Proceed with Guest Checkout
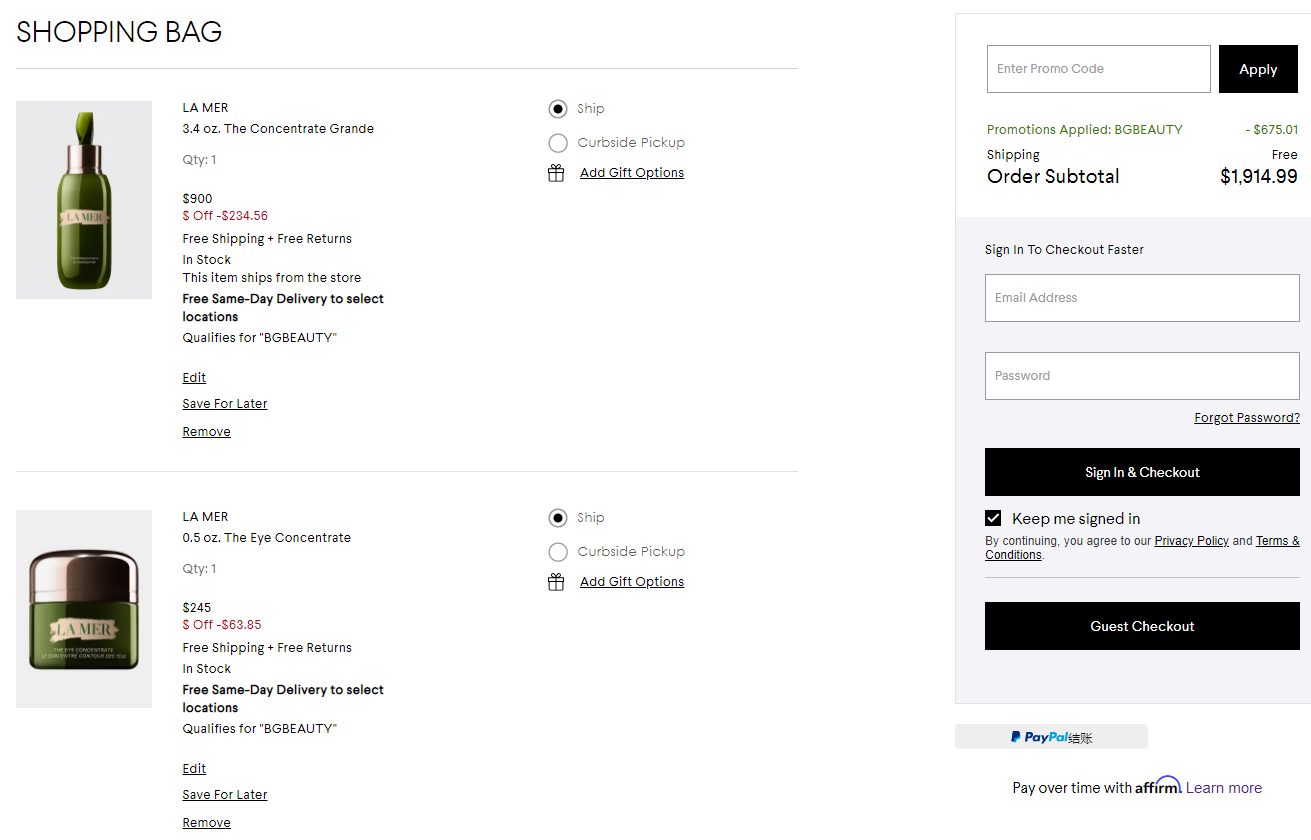Viewport: 1311px width, 840px height. tap(1142, 626)
